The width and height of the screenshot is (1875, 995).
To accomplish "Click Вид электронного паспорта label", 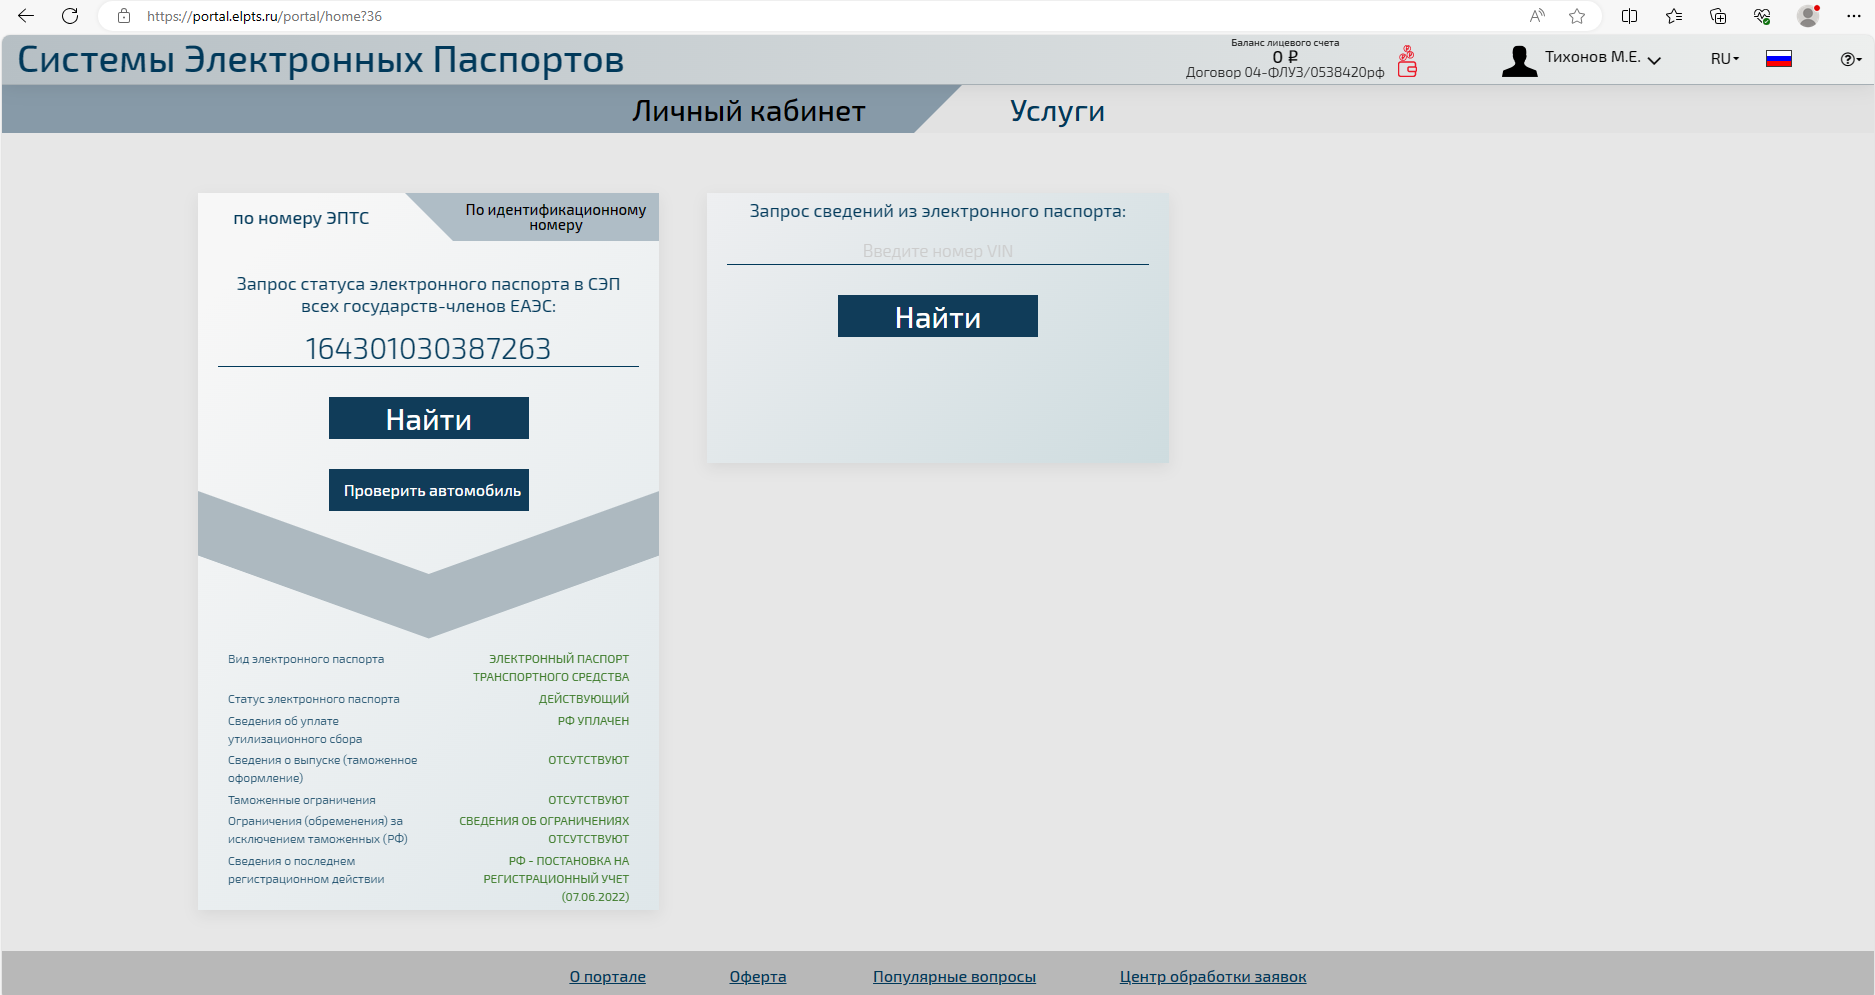I will (306, 659).
